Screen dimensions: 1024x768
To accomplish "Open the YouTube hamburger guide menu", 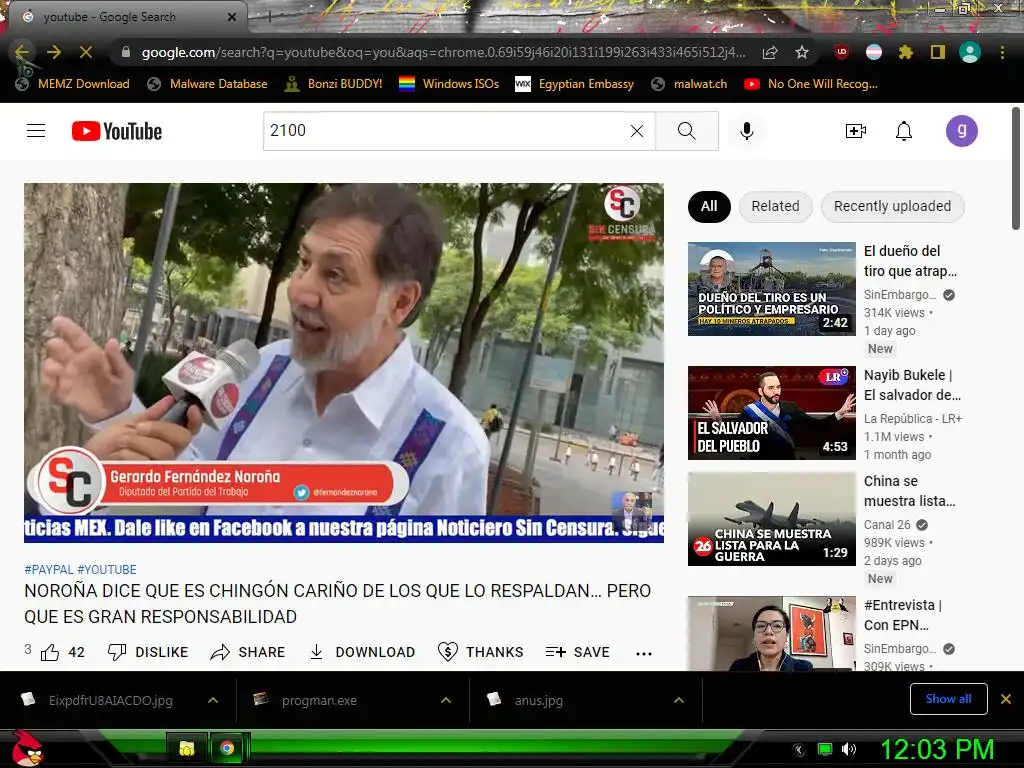I will tap(36, 131).
